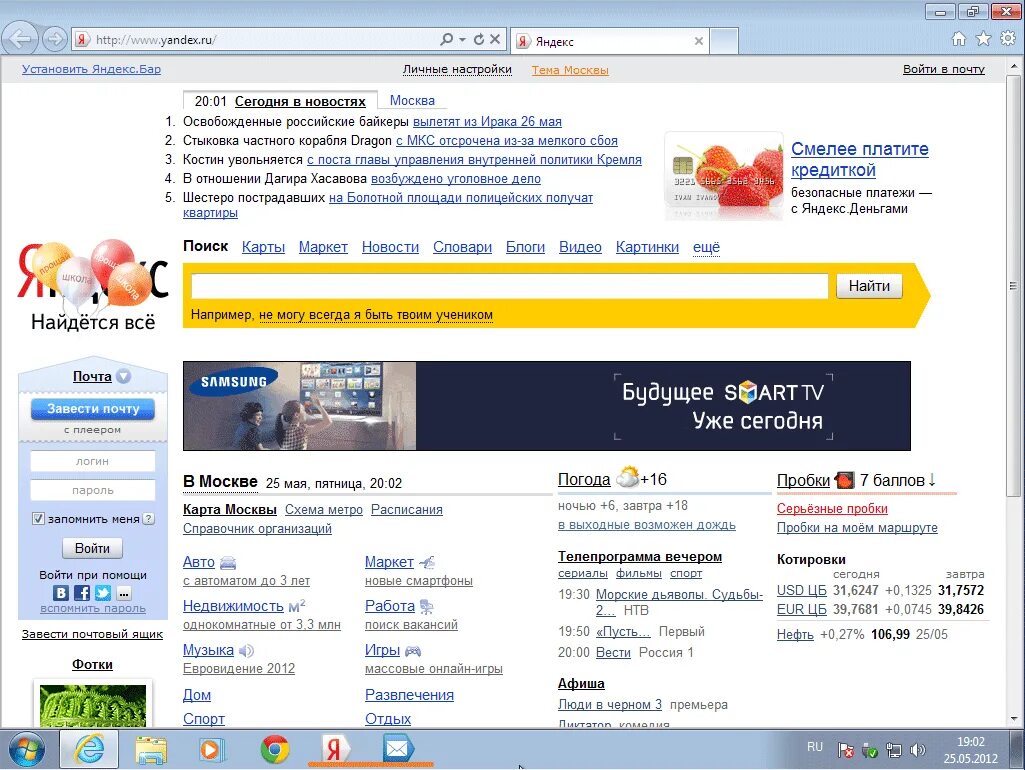Viewport: 1025px width, 770px height.
Task: Click the Войти login button
Action: point(92,548)
